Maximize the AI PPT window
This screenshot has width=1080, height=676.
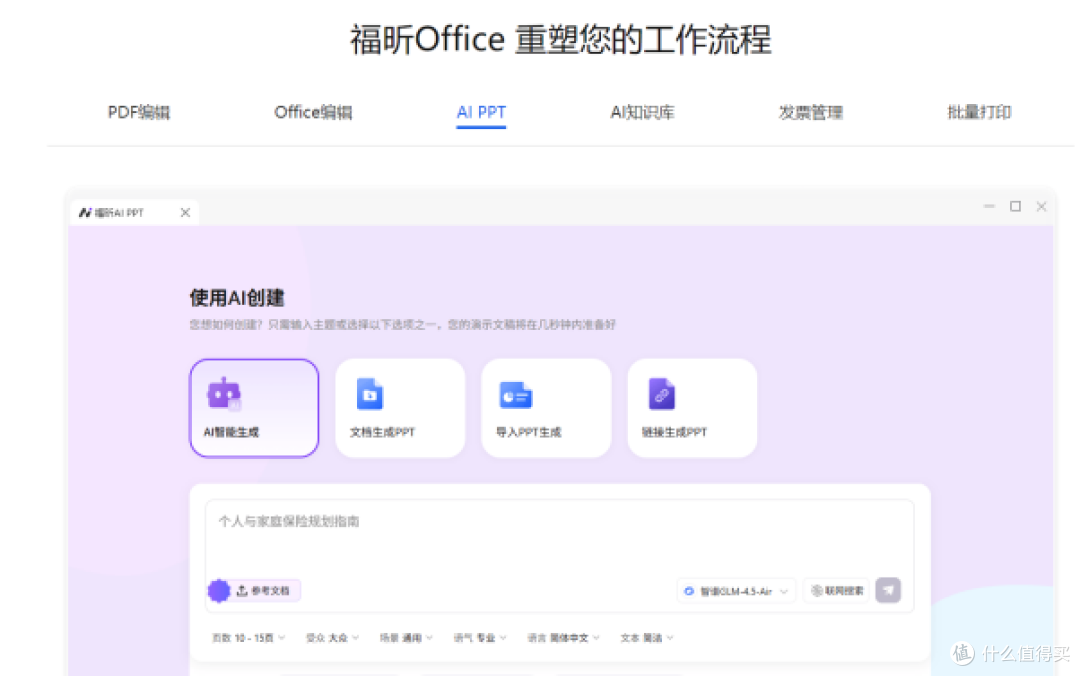[x=1015, y=206]
